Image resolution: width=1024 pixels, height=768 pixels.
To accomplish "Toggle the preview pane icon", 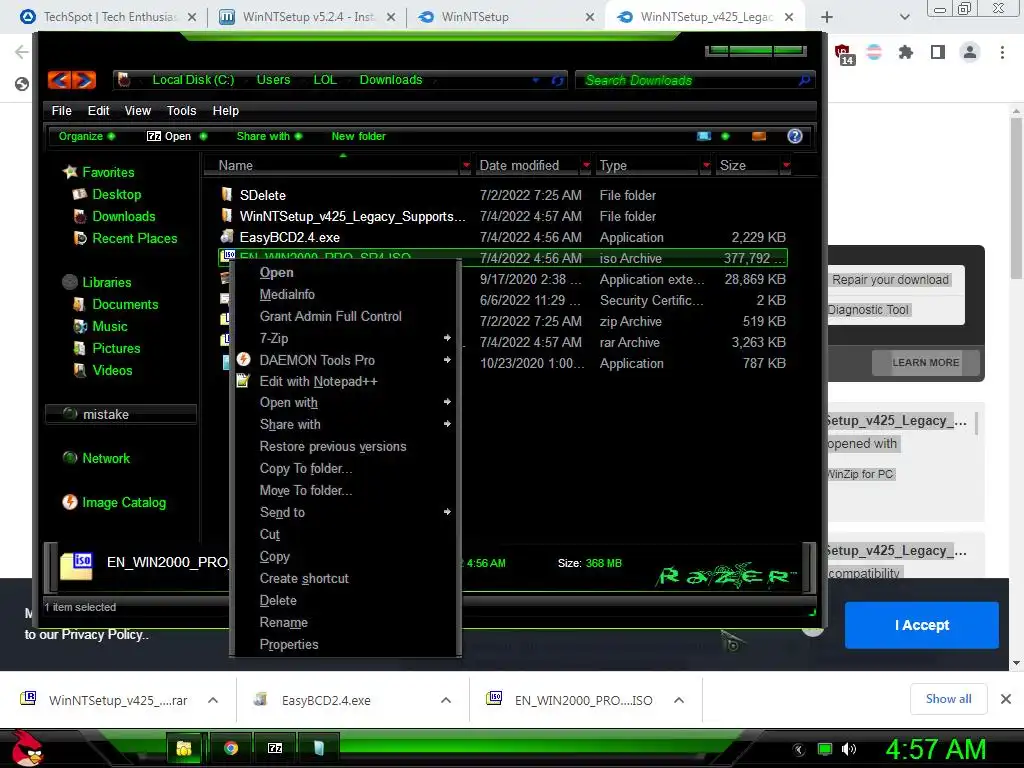I will 759,136.
